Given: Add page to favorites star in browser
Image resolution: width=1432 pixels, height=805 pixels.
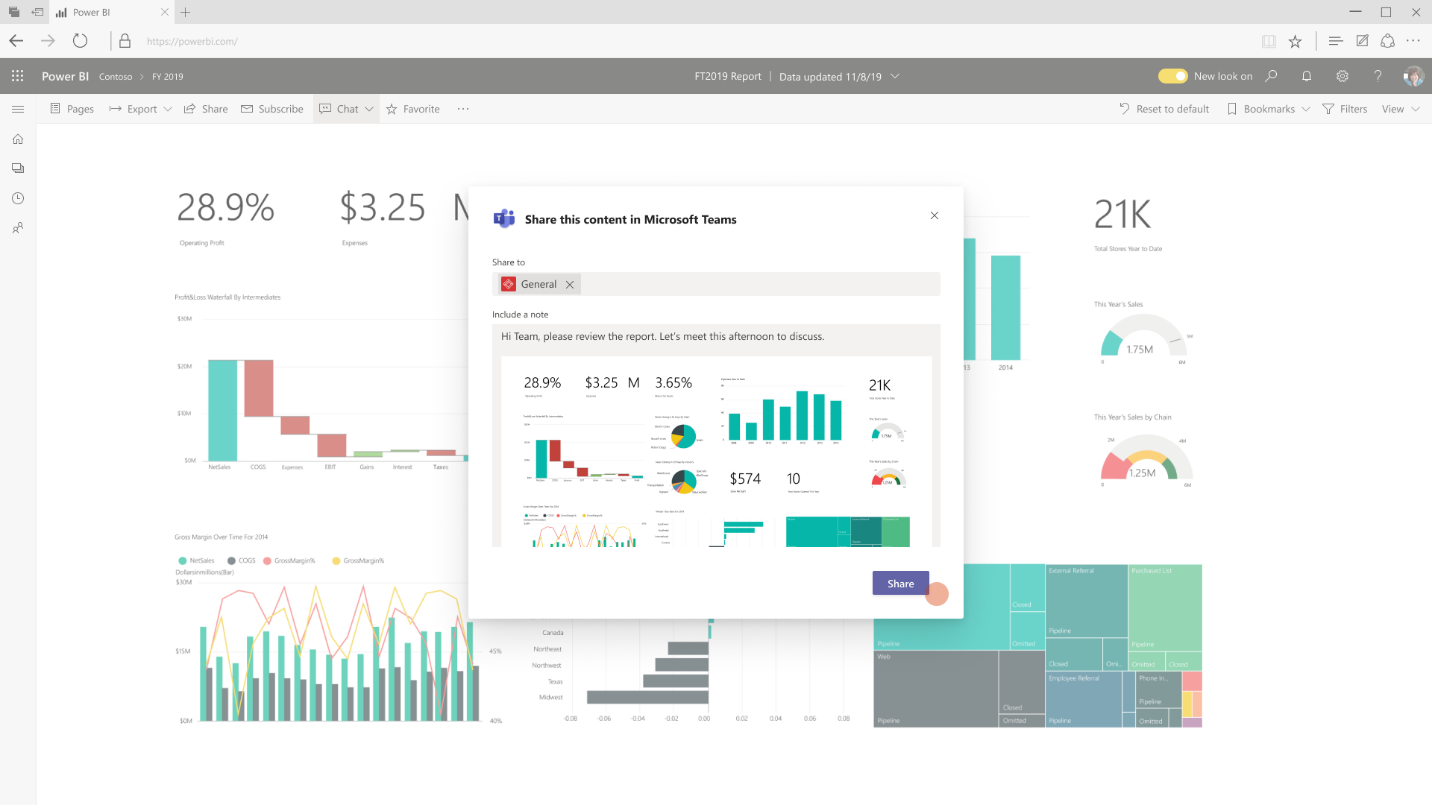Looking at the screenshot, I should click(x=1295, y=41).
